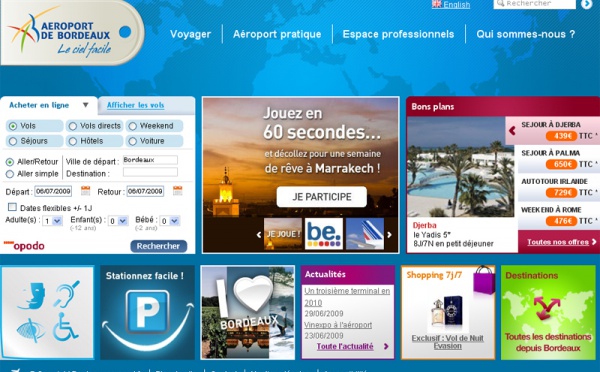Viewport: 600px width, 372px height.
Task: Click the Ville de départ field
Action: pyautogui.click(x=150, y=160)
